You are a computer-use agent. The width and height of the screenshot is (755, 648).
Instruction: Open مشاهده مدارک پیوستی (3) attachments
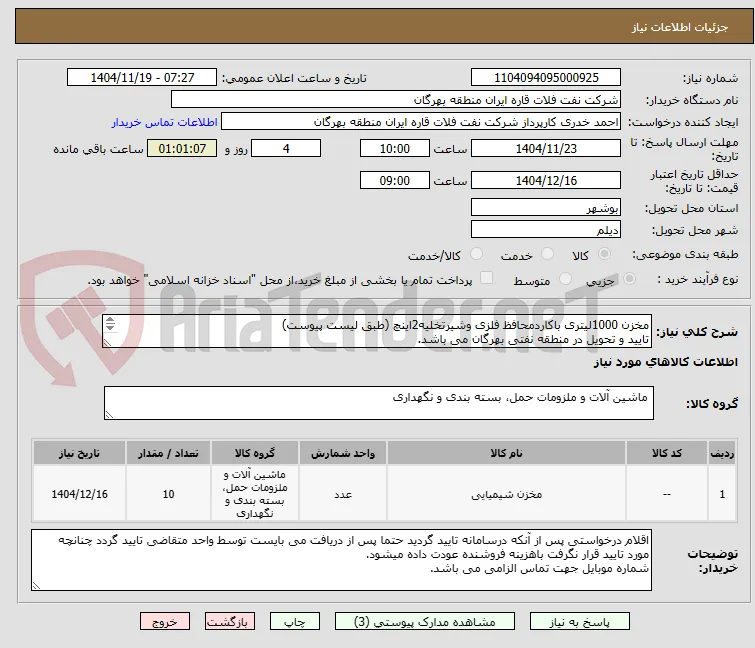coord(425,622)
